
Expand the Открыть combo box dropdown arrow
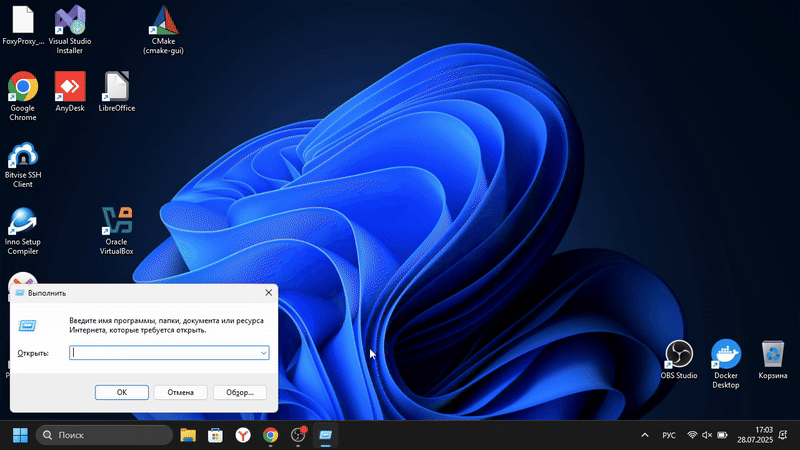(x=263, y=353)
